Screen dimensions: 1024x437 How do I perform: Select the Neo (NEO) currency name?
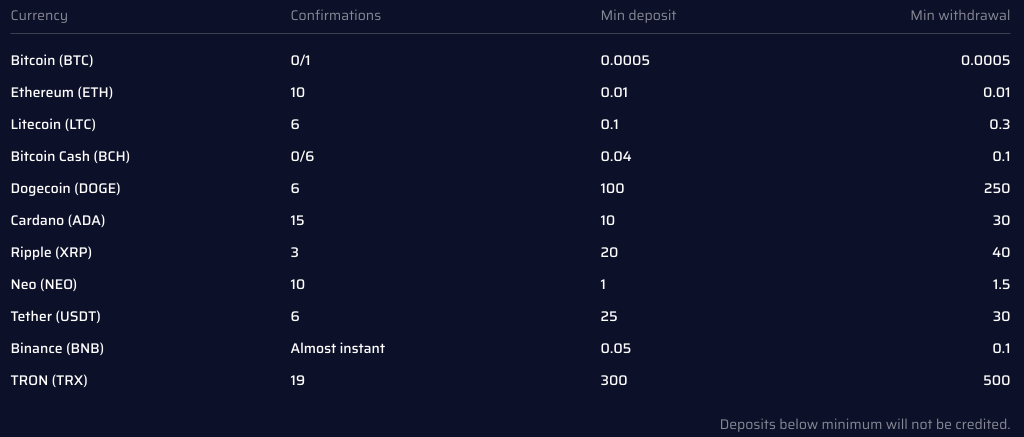(x=44, y=285)
